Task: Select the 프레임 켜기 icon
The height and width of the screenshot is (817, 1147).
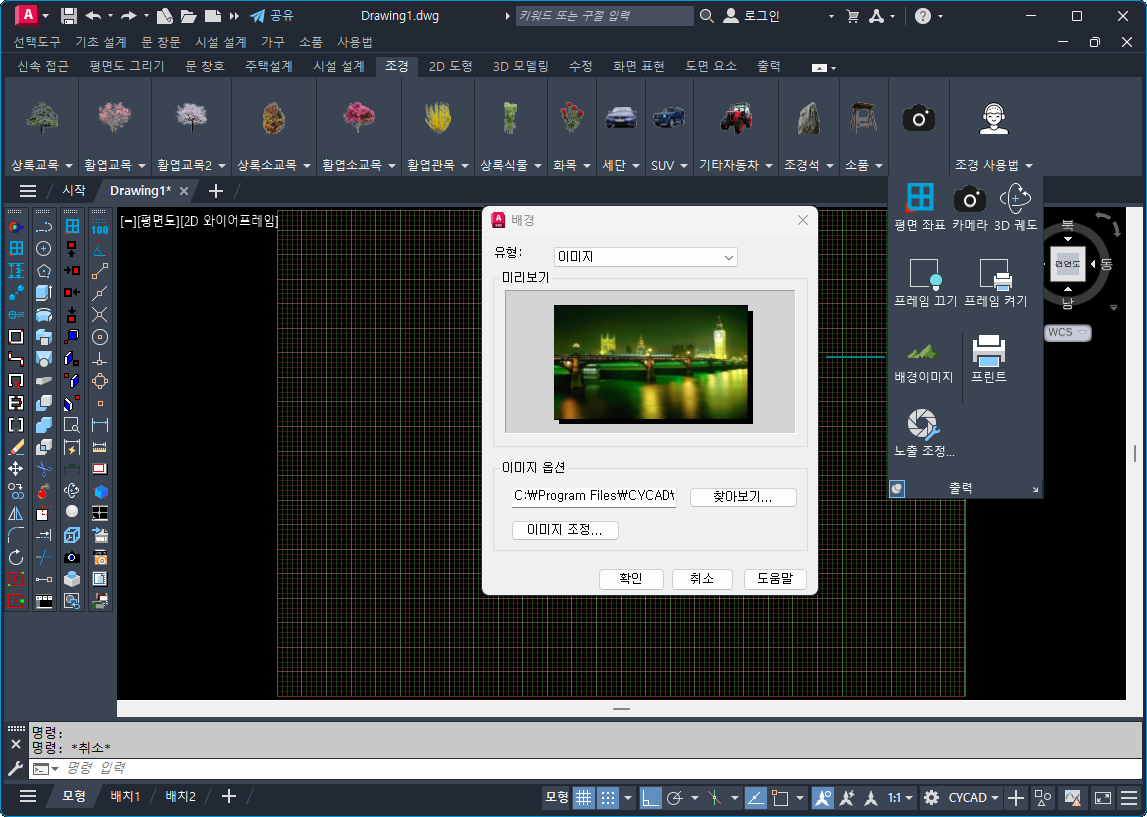Action: point(995,274)
